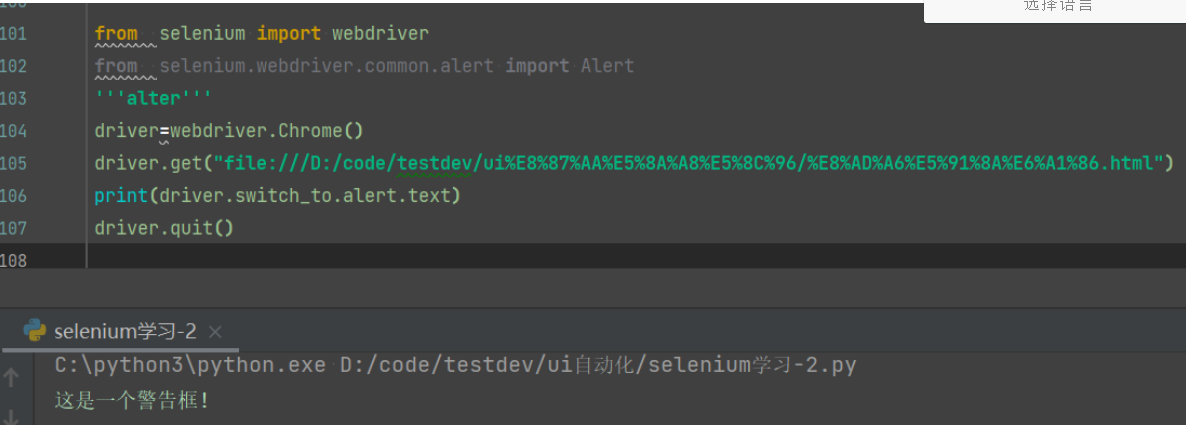This screenshot has height=425, width=1186.
Task: Click webdriver.Chrome() on line 104
Action: coord(266,131)
